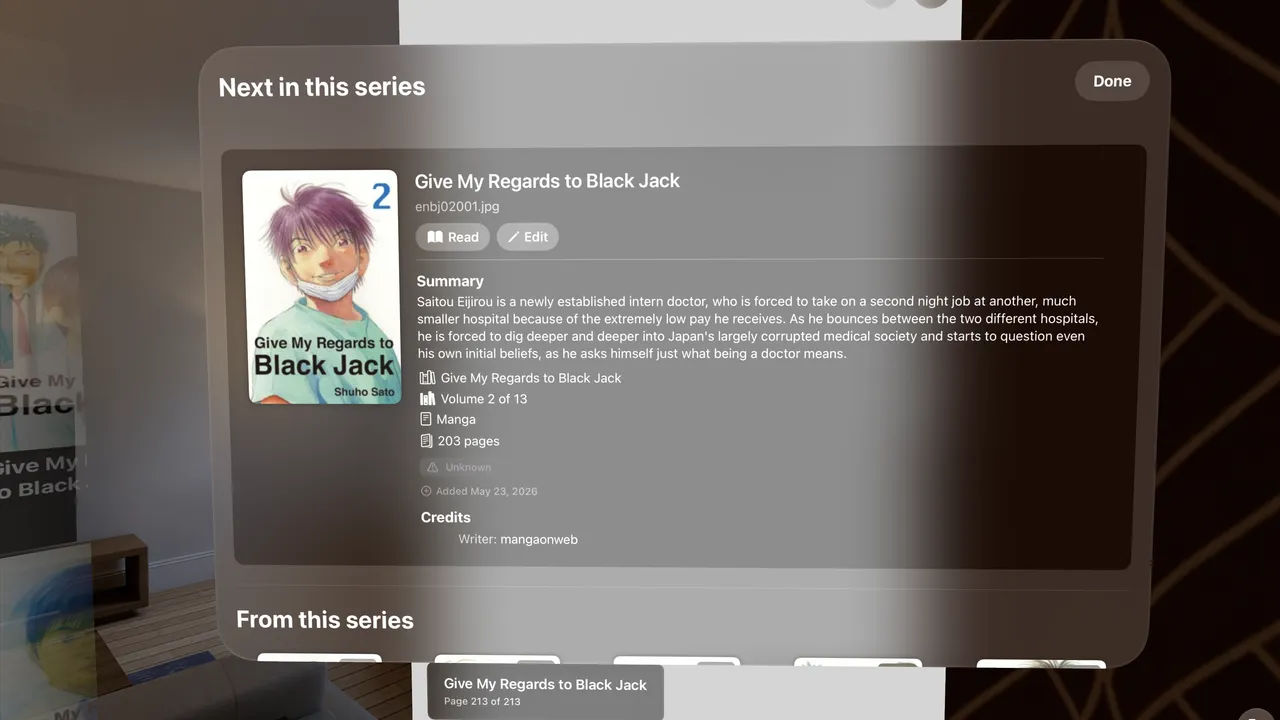Image resolution: width=1280 pixels, height=720 pixels.
Task: Click the clock icon beside the added date
Action: tap(427, 492)
